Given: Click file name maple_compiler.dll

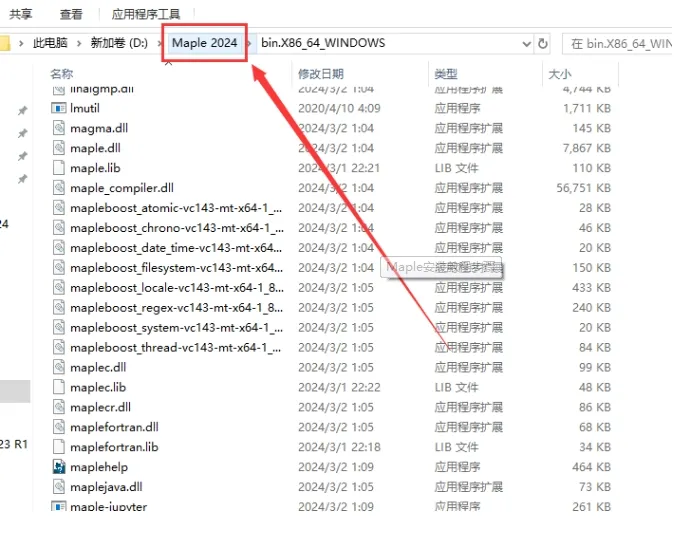Looking at the screenshot, I should [x=122, y=188].
